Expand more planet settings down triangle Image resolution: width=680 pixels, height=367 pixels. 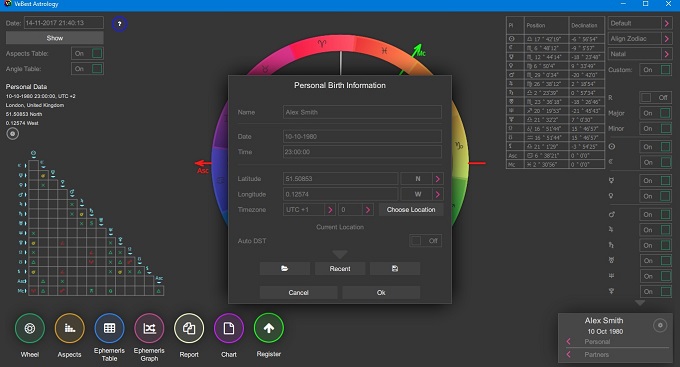[x=640, y=302]
